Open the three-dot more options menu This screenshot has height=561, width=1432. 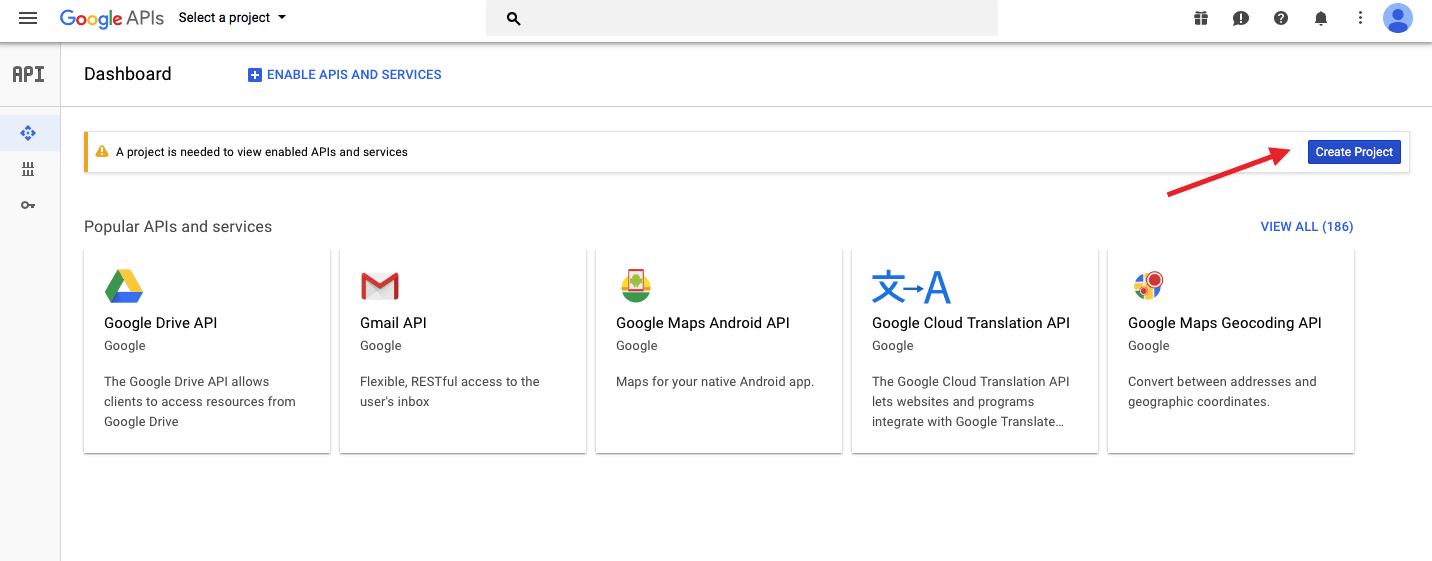(1360, 18)
